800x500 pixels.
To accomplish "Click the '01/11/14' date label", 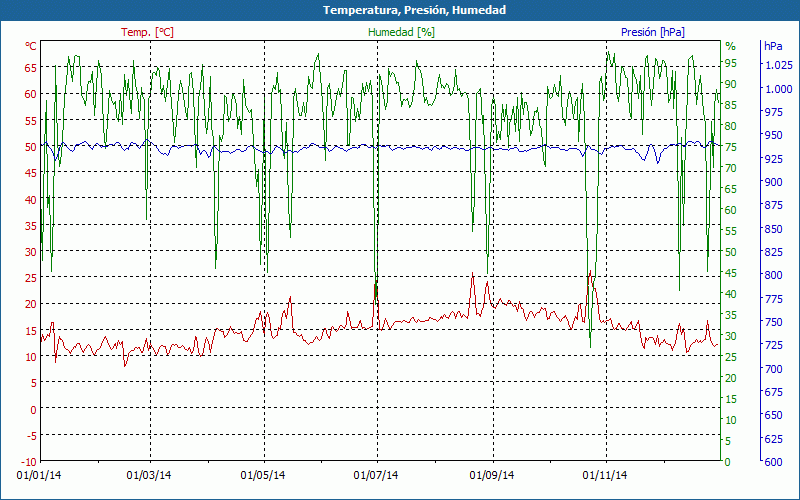I will [605, 476].
